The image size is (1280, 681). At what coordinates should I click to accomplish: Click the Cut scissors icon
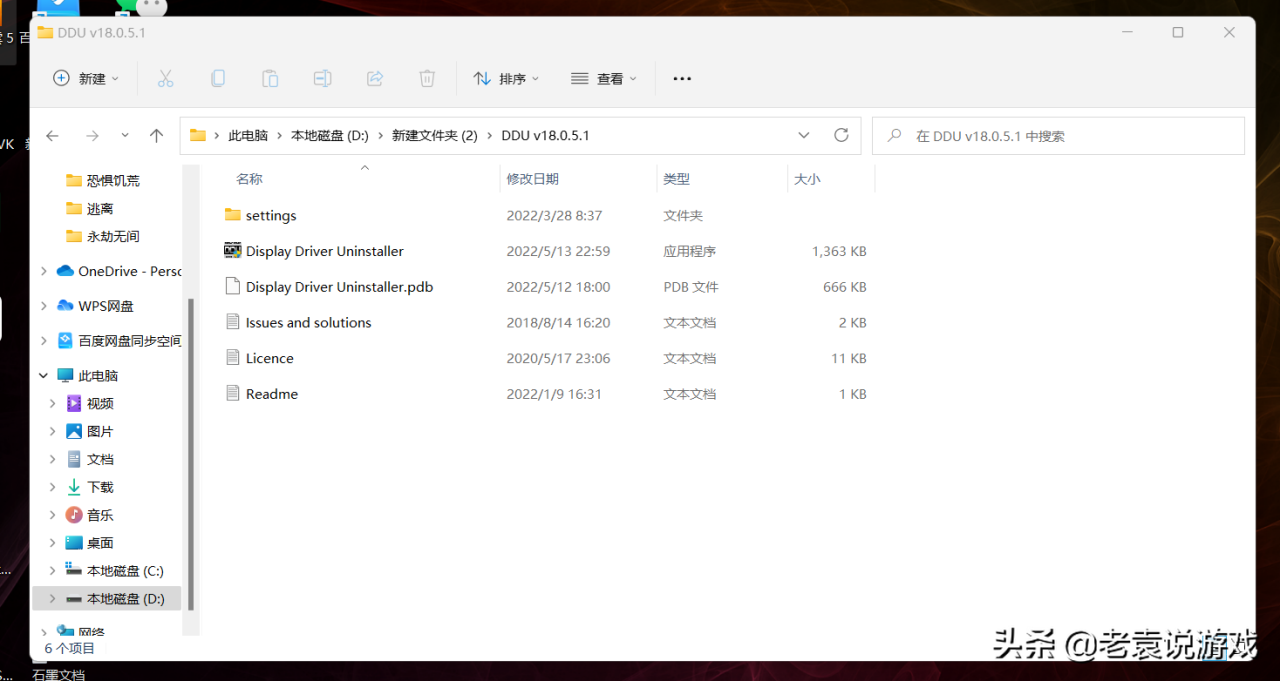coord(166,78)
